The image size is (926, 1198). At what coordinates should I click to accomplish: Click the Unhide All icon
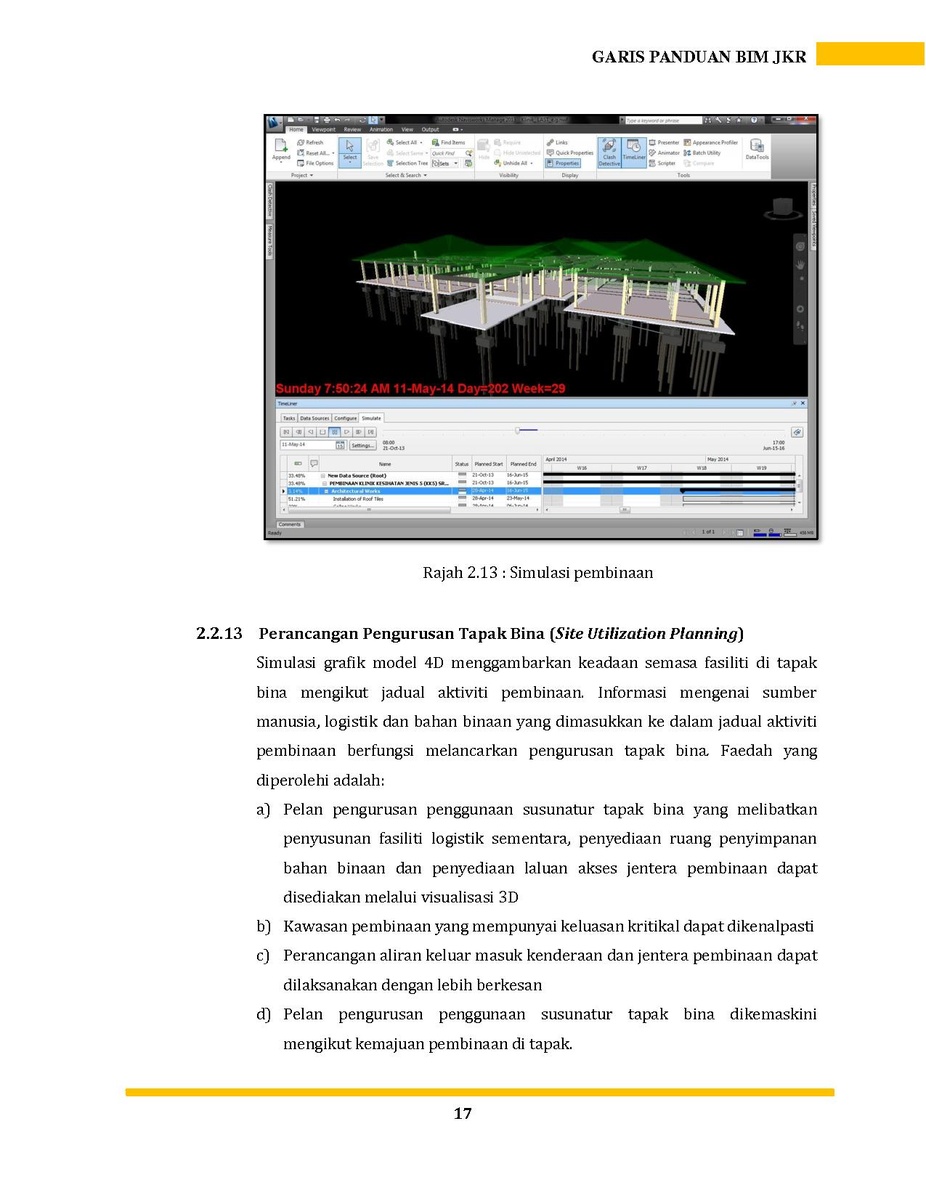[x=497, y=163]
